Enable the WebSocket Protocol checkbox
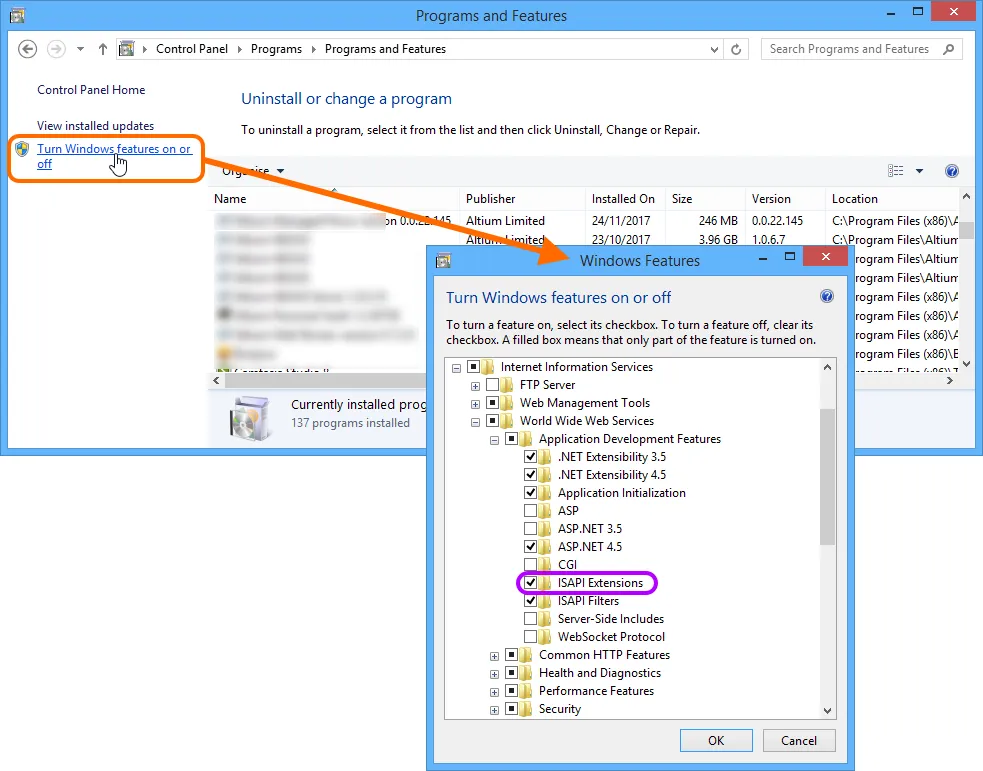983x771 pixels. tap(530, 637)
